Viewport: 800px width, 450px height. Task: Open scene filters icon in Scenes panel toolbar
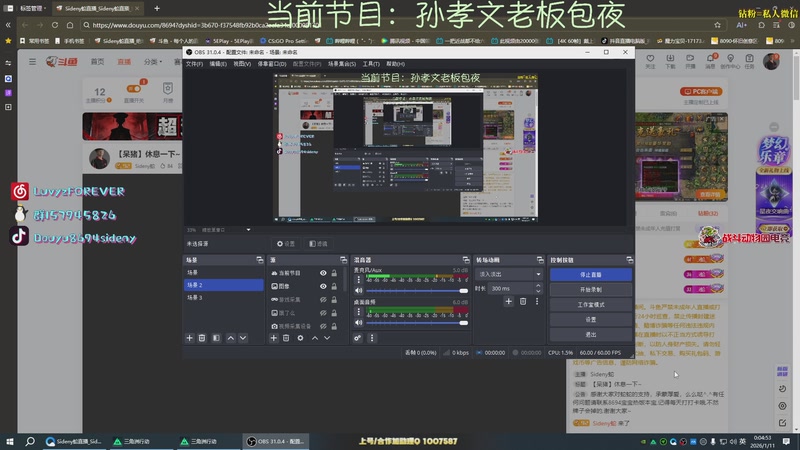point(216,338)
